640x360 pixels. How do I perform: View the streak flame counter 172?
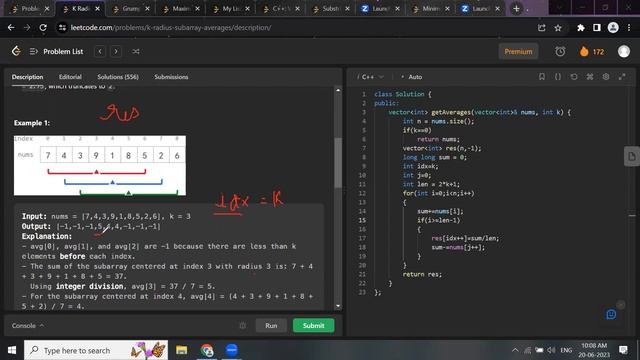[x=592, y=51]
